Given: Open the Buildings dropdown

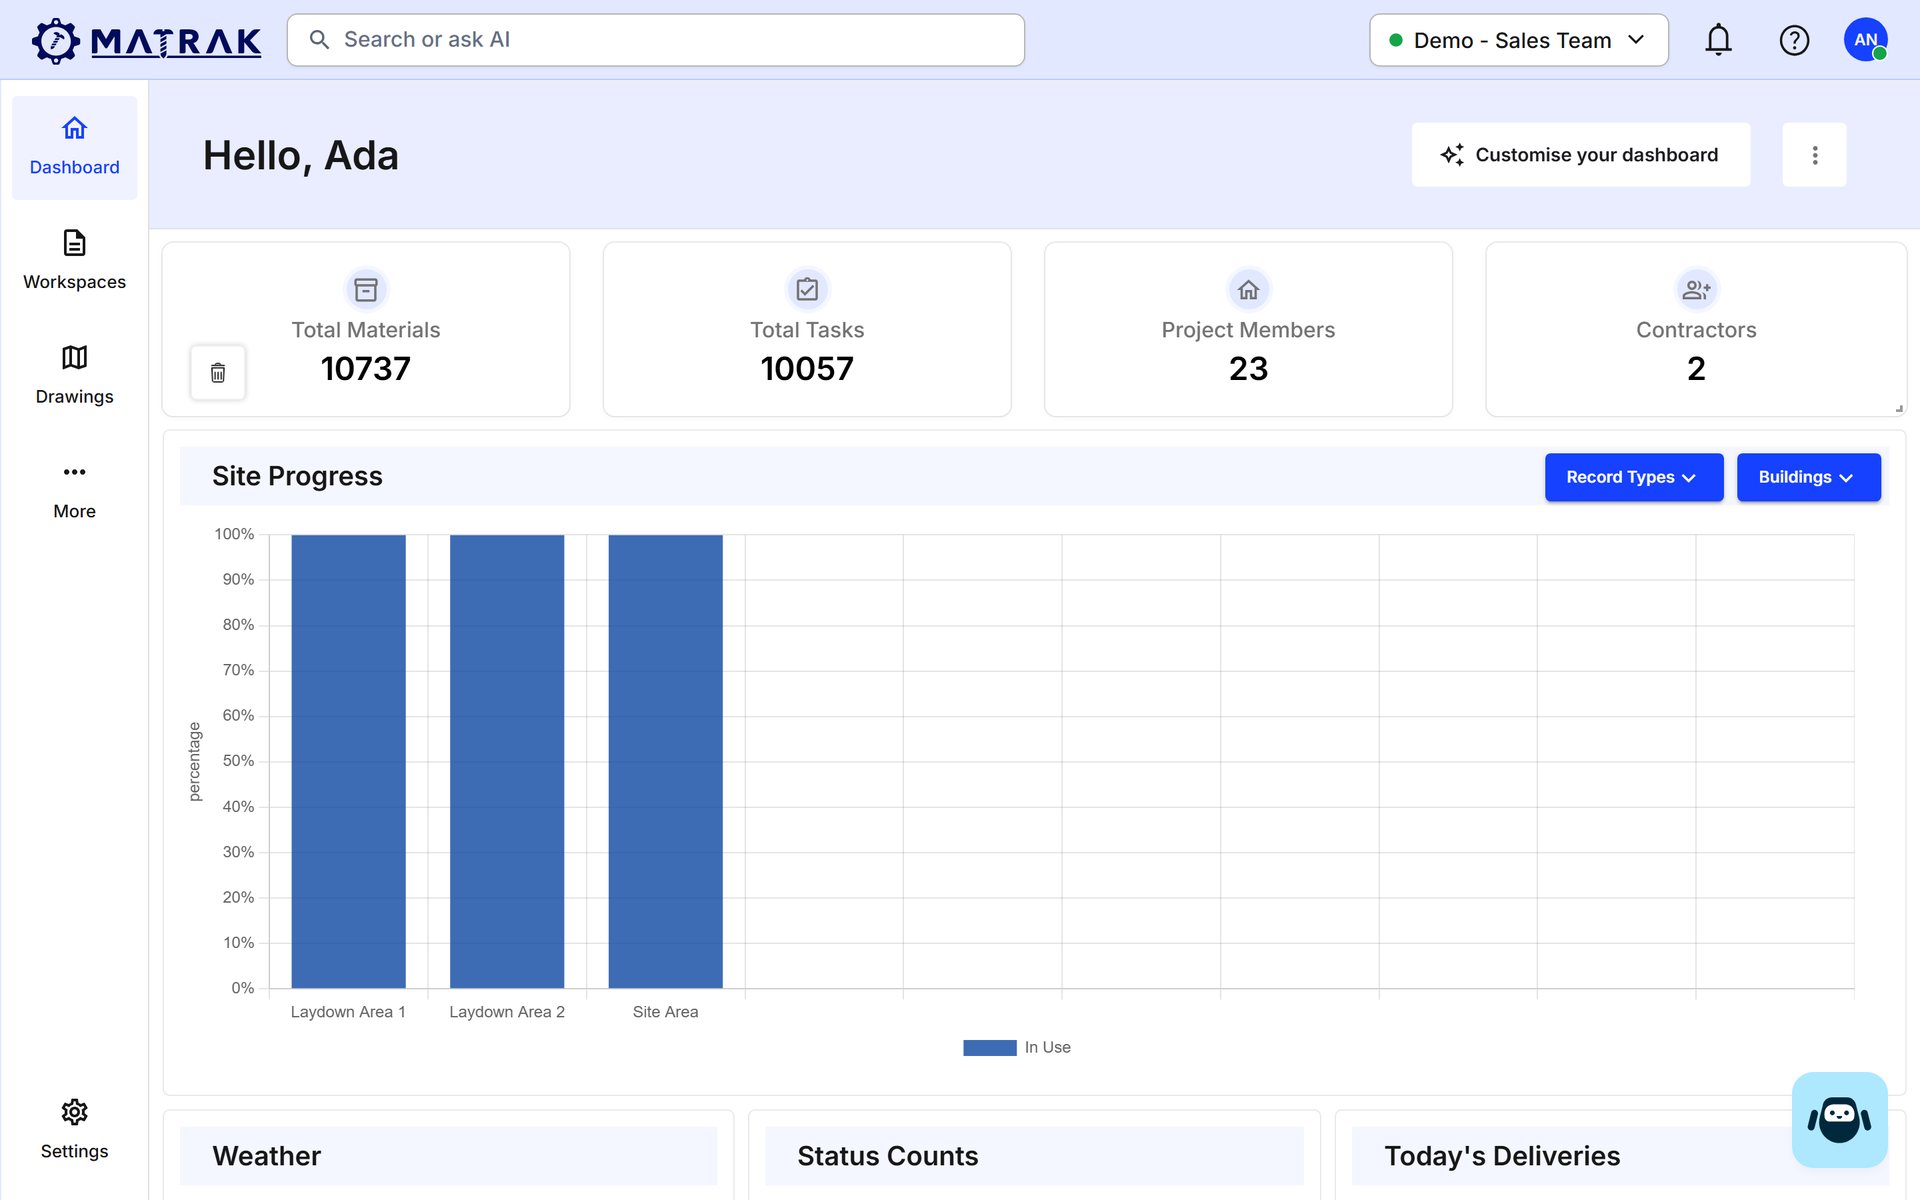Looking at the screenshot, I should click(1808, 477).
